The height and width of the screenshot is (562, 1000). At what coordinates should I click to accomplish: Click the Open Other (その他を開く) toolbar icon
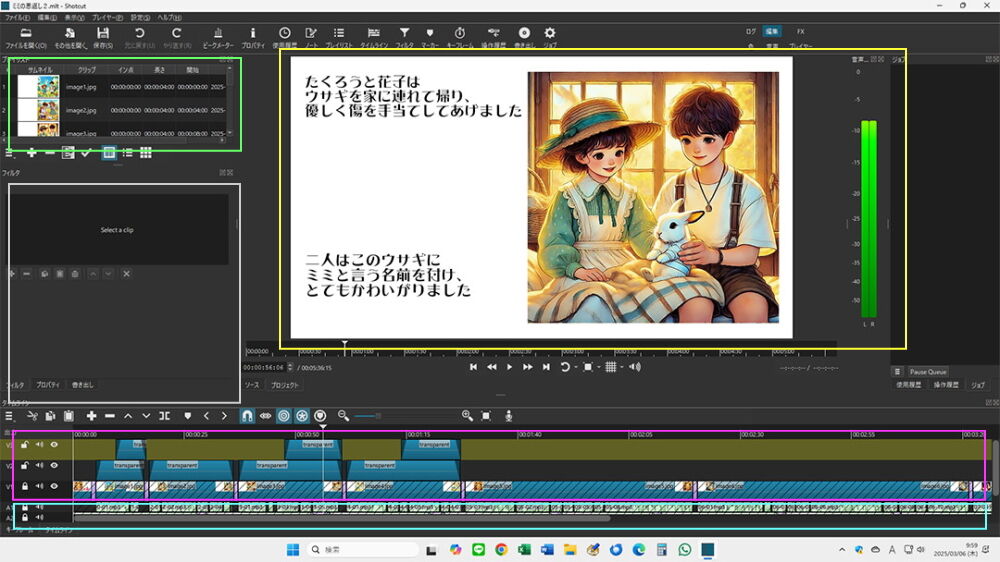coord(70,33)
